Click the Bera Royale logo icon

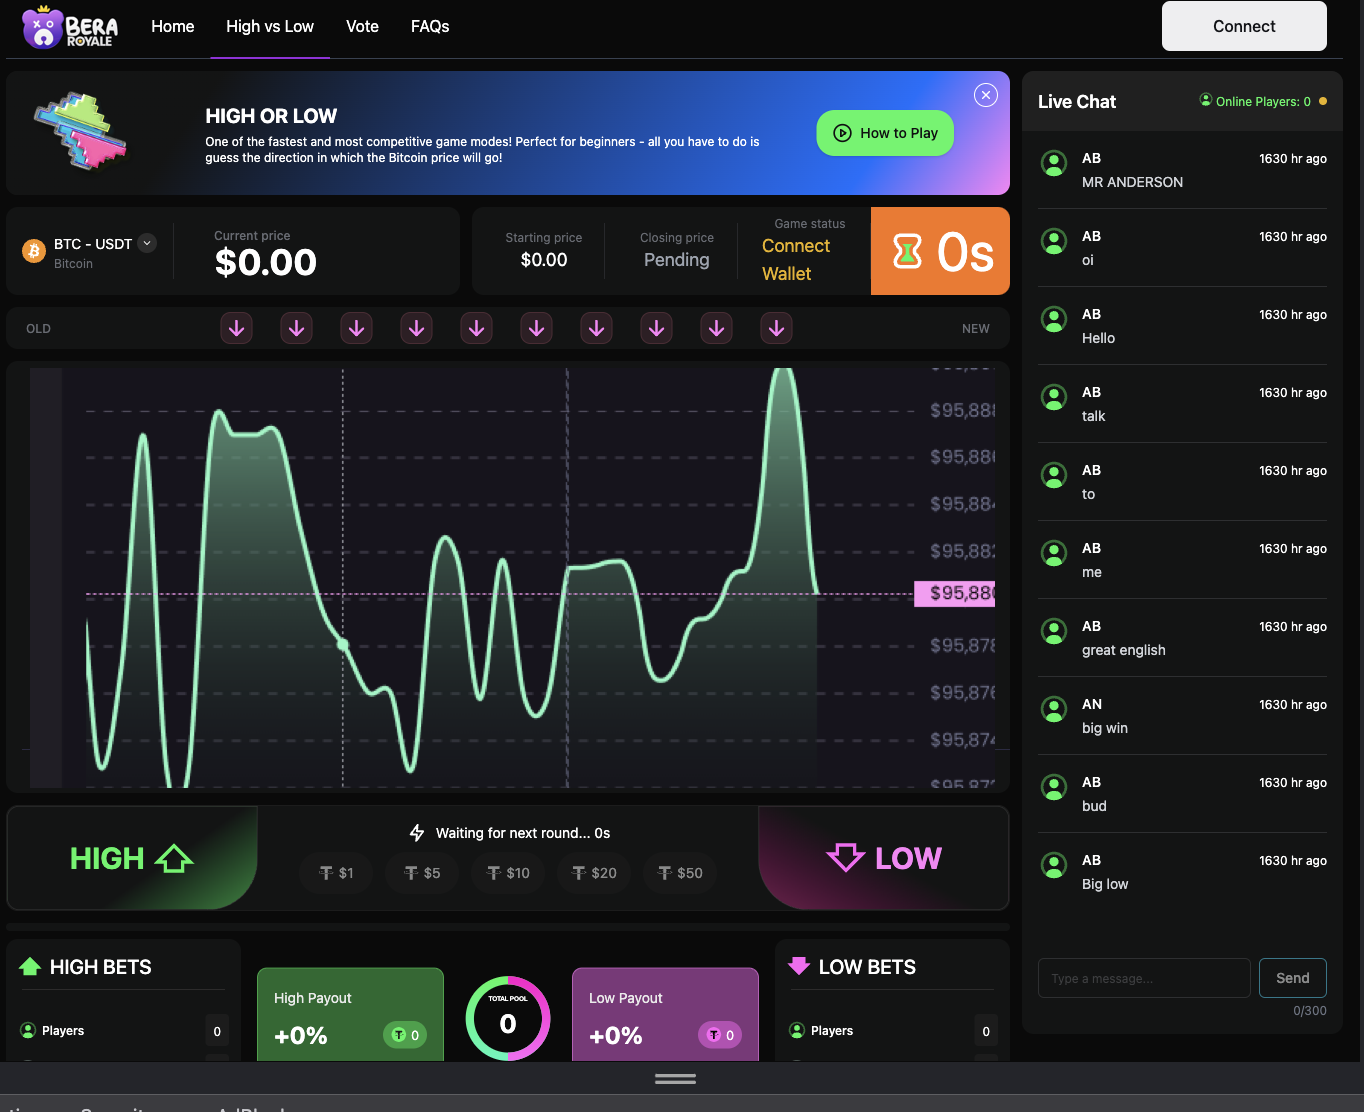[42, 27]
